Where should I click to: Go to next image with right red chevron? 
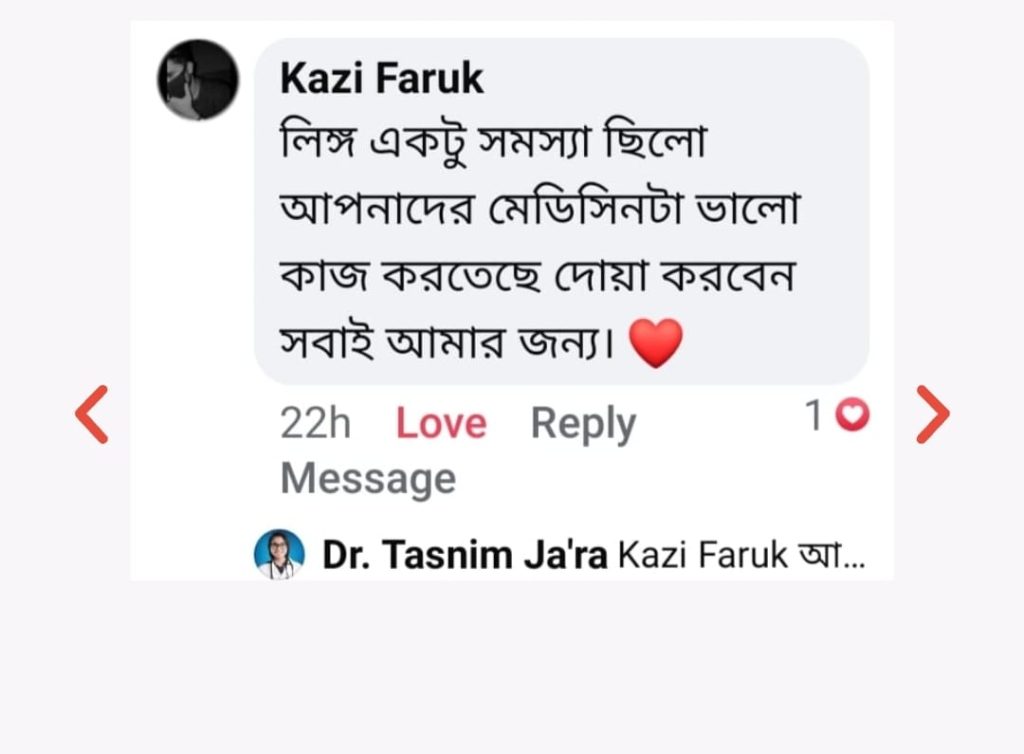pos(933,414)
